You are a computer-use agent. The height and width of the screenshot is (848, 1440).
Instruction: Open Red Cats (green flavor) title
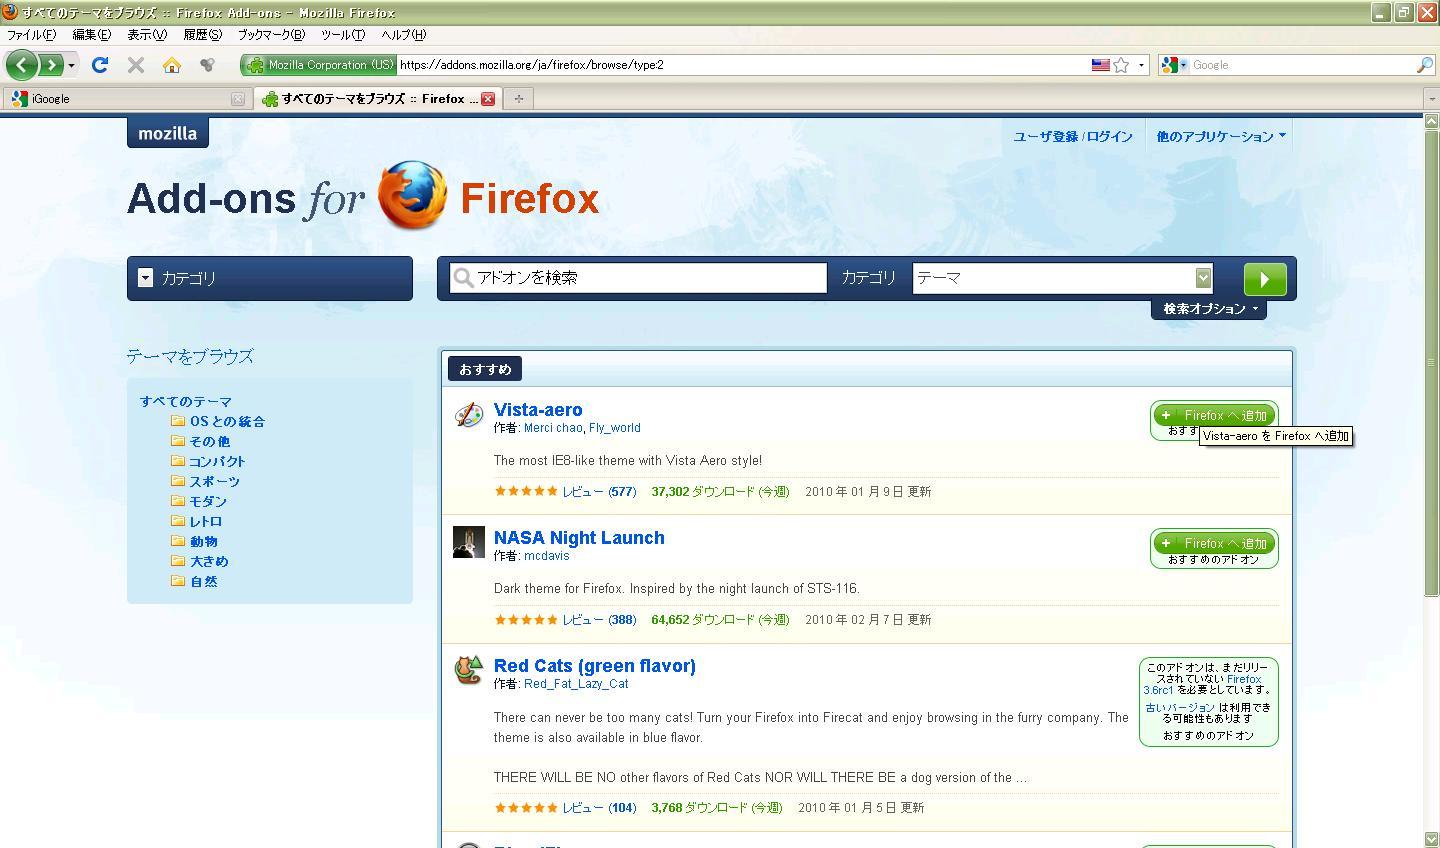595,665
